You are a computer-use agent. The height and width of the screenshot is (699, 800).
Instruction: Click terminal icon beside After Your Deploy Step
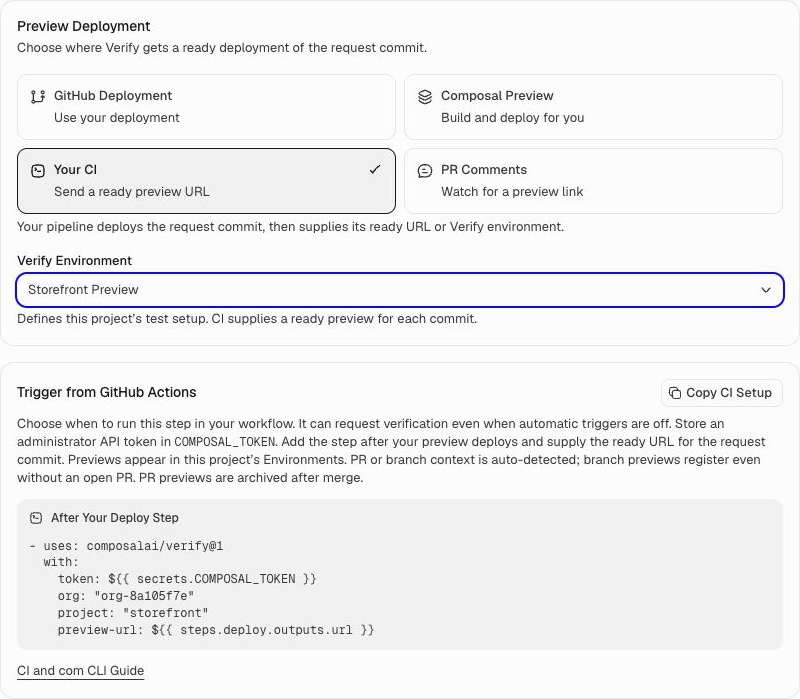click(36, 518)
